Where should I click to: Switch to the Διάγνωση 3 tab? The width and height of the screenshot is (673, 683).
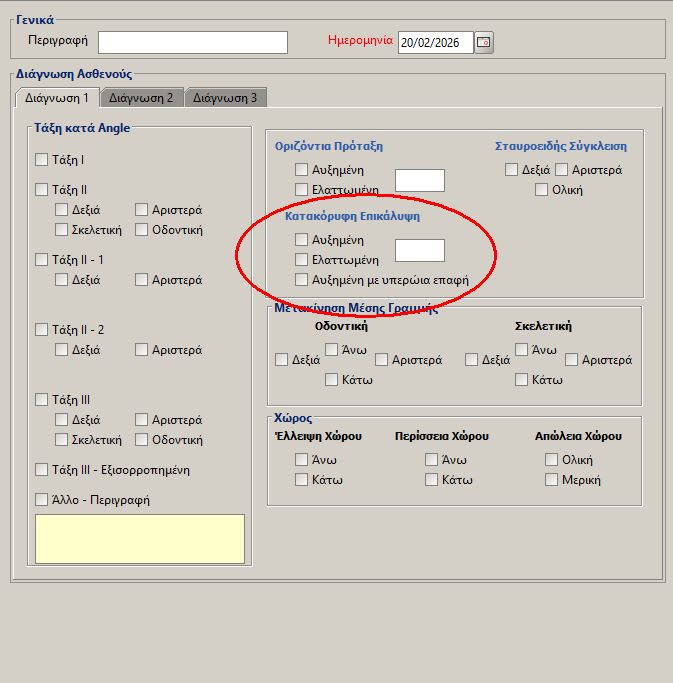[225, 98]
